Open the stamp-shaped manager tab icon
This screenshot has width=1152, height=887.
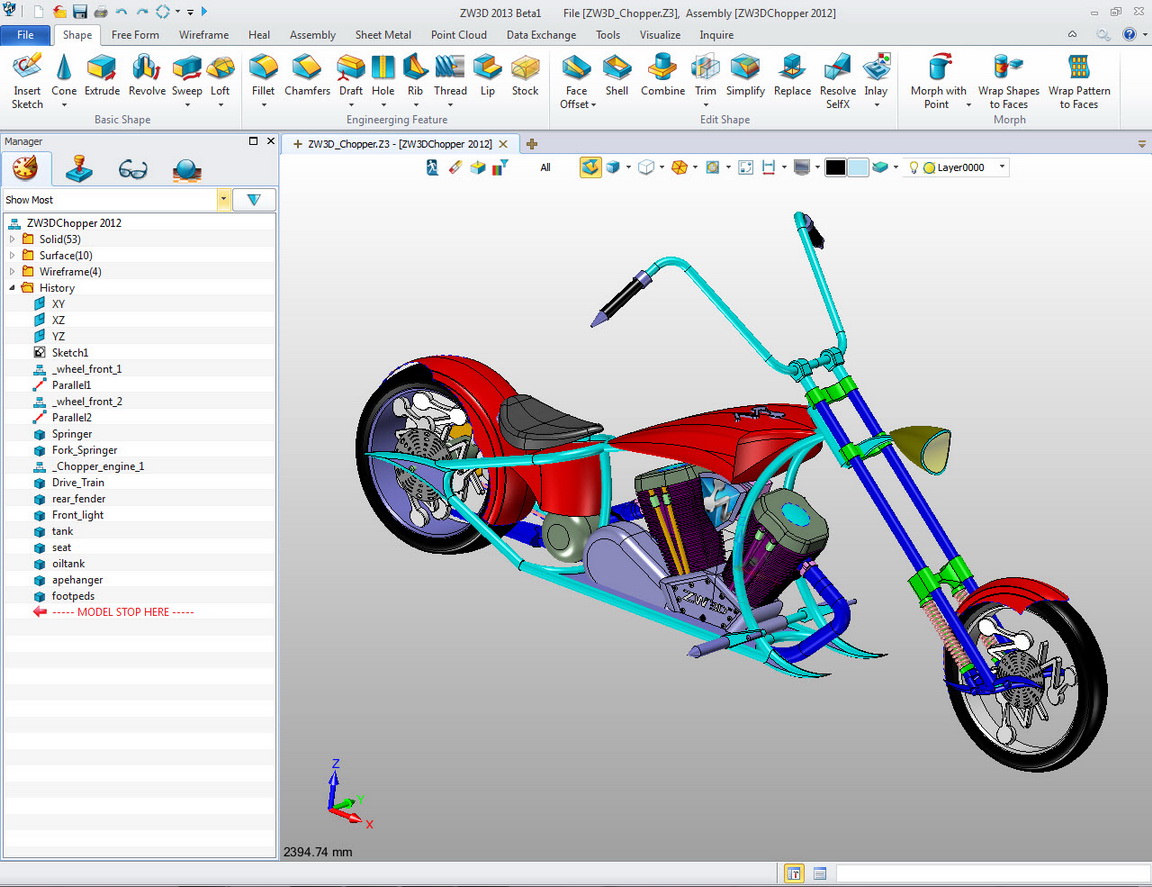click(x=79, y=169)
